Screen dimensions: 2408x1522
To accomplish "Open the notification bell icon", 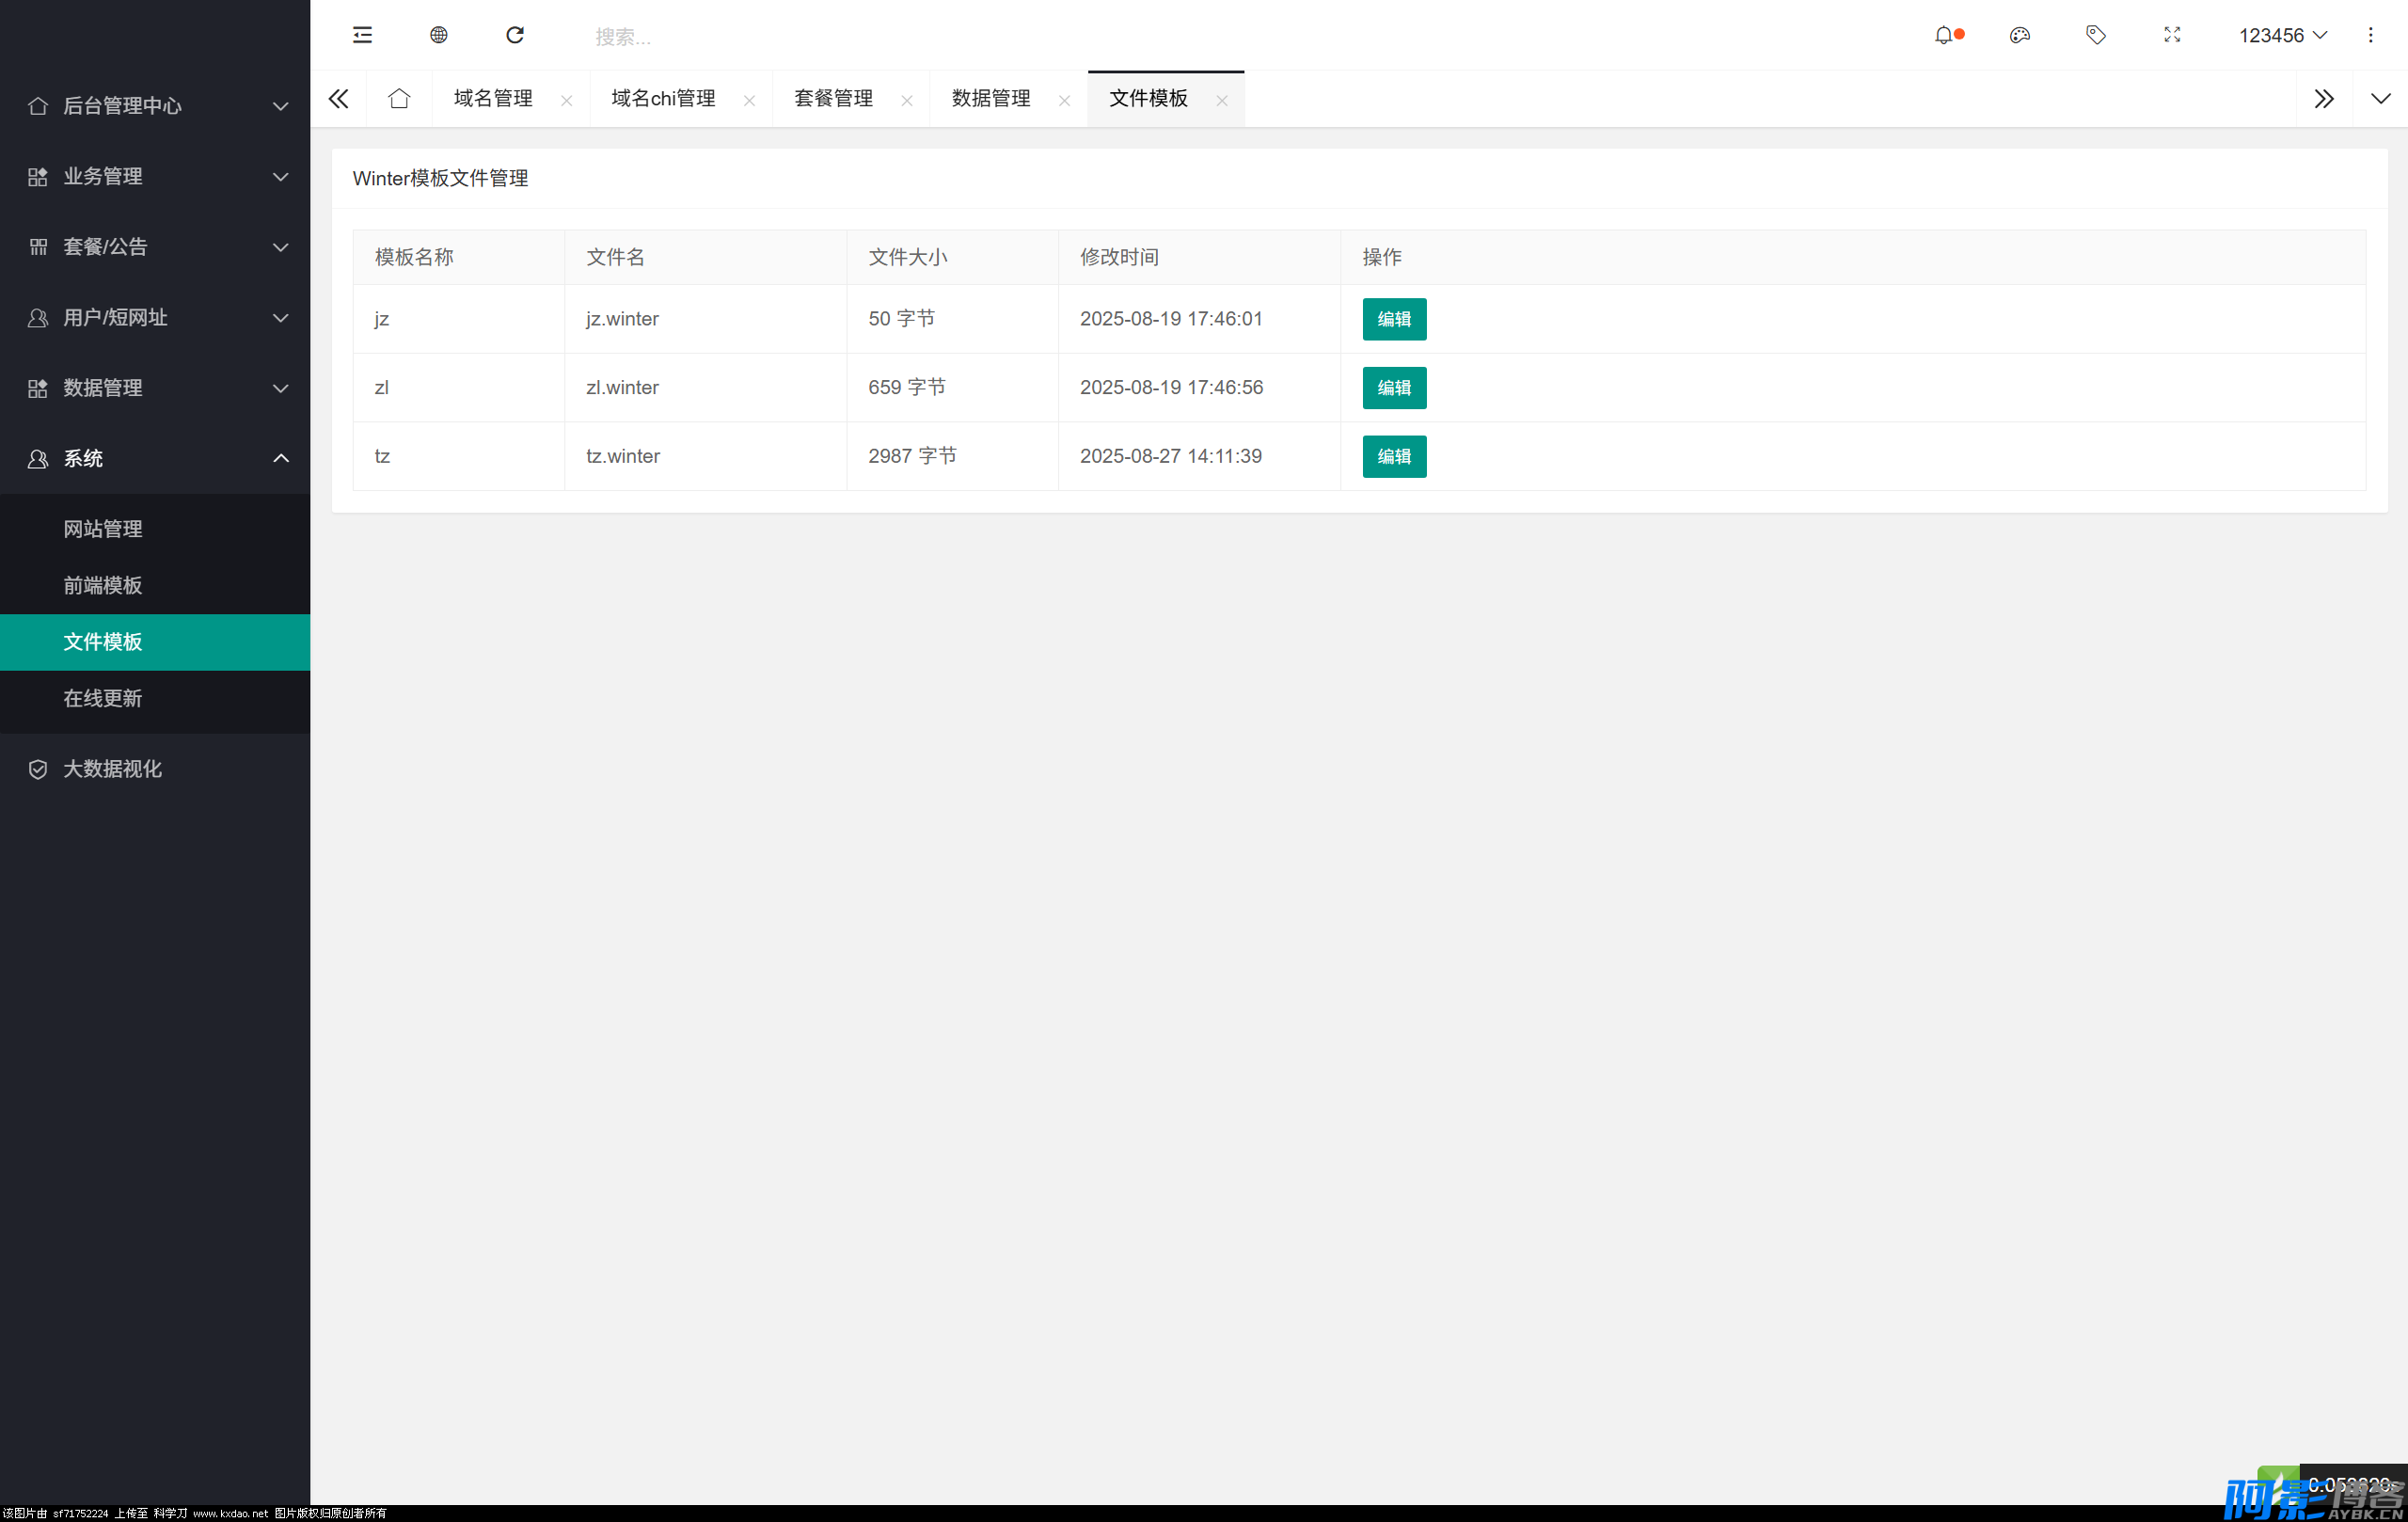I will point(1943,35).
